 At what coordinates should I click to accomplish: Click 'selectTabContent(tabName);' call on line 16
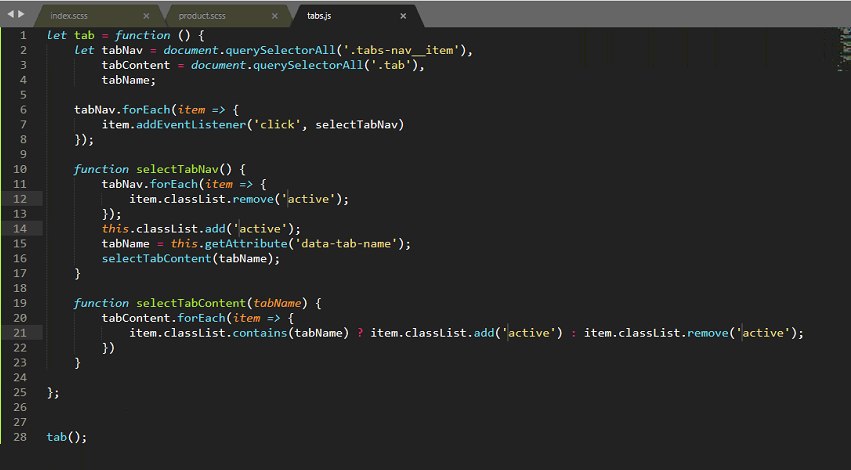(x=190, y=259)
